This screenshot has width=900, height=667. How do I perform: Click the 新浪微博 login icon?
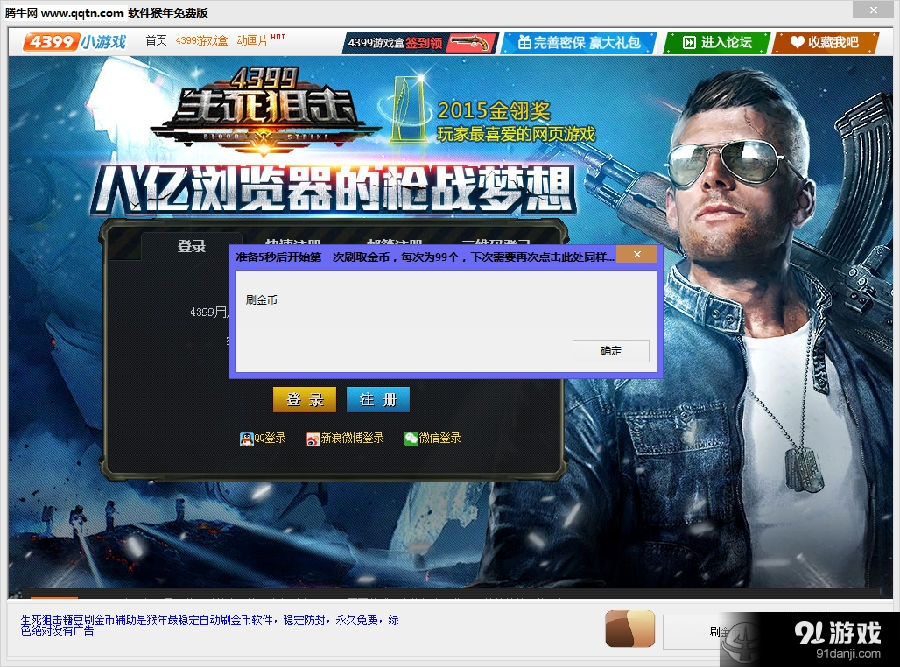(312, 439)
